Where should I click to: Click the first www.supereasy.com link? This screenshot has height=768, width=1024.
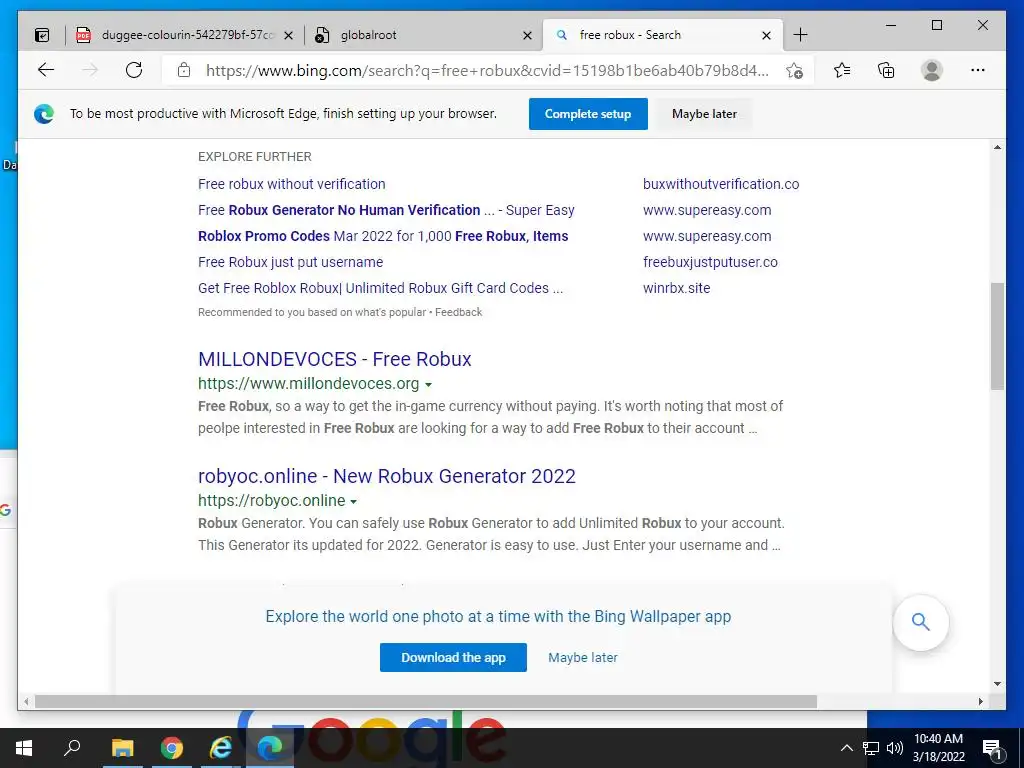click(707, 210)
